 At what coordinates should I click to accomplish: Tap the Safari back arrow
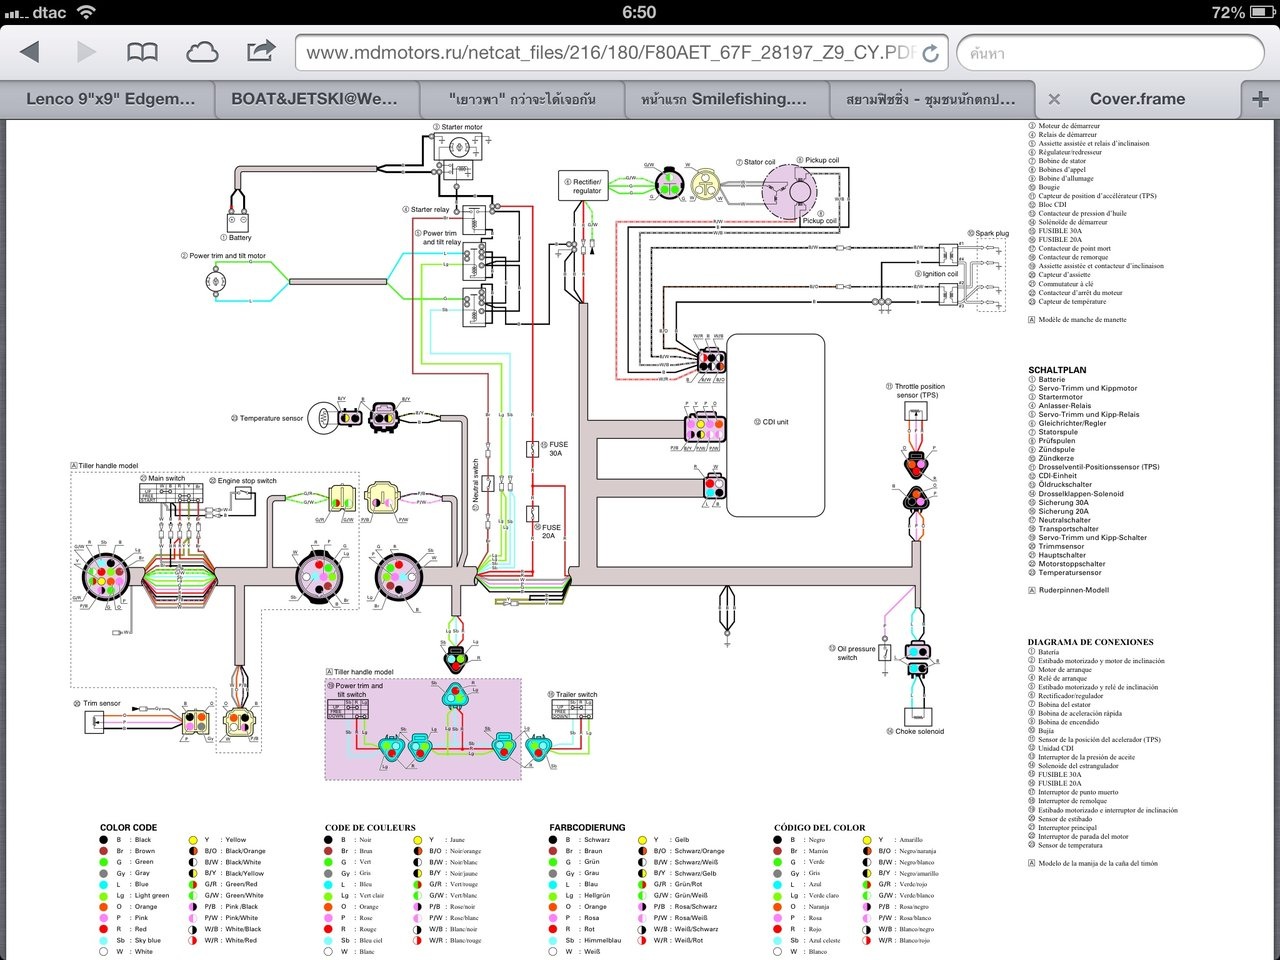(30, 52)
